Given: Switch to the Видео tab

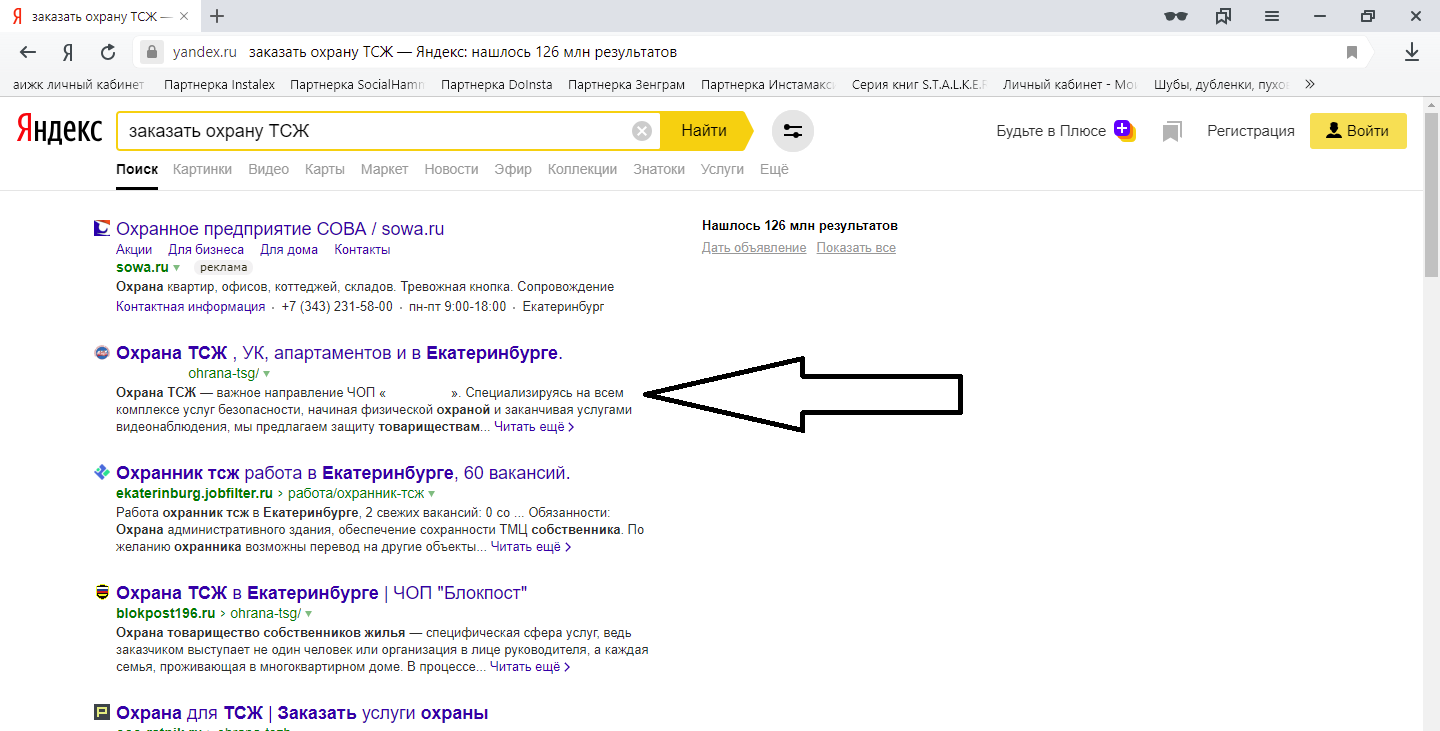Looking at the screenshot, I should [268, 169].
